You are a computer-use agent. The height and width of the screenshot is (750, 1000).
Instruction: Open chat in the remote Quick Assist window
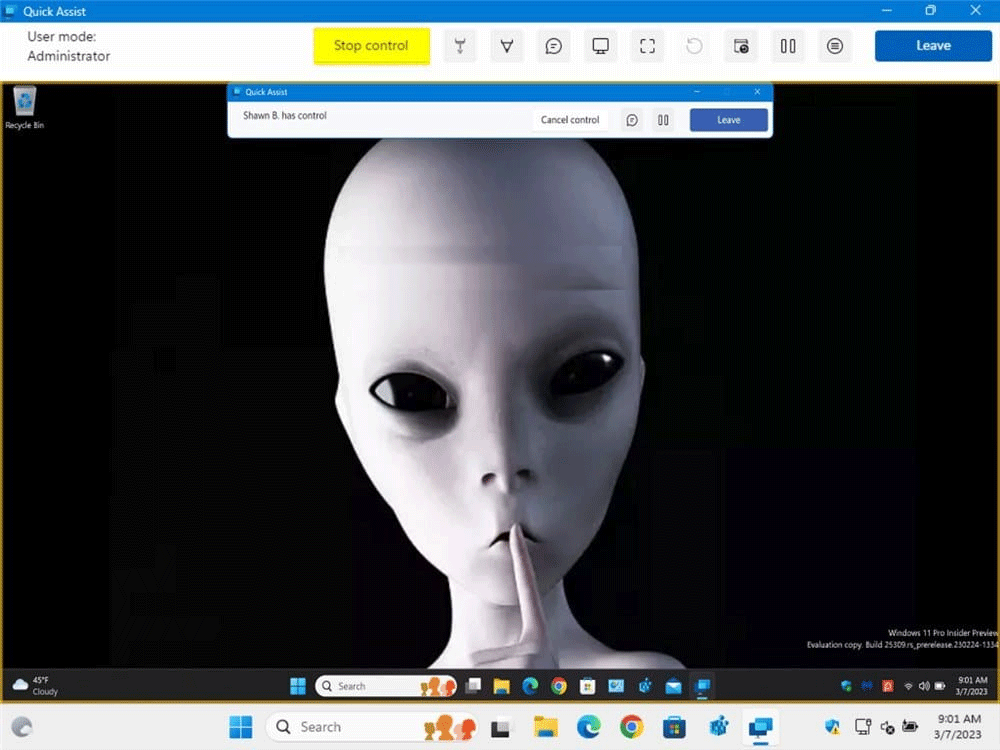click(632, 120)
